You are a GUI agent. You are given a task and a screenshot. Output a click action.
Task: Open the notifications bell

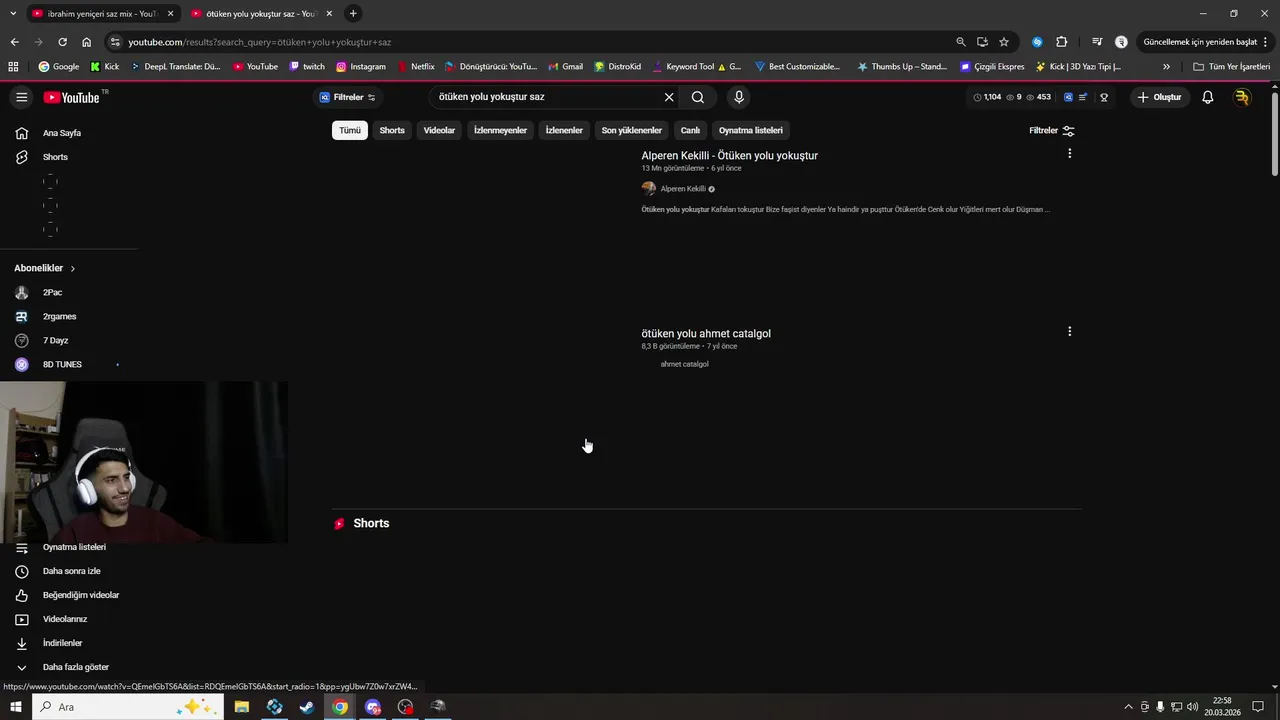point(1208,97)
